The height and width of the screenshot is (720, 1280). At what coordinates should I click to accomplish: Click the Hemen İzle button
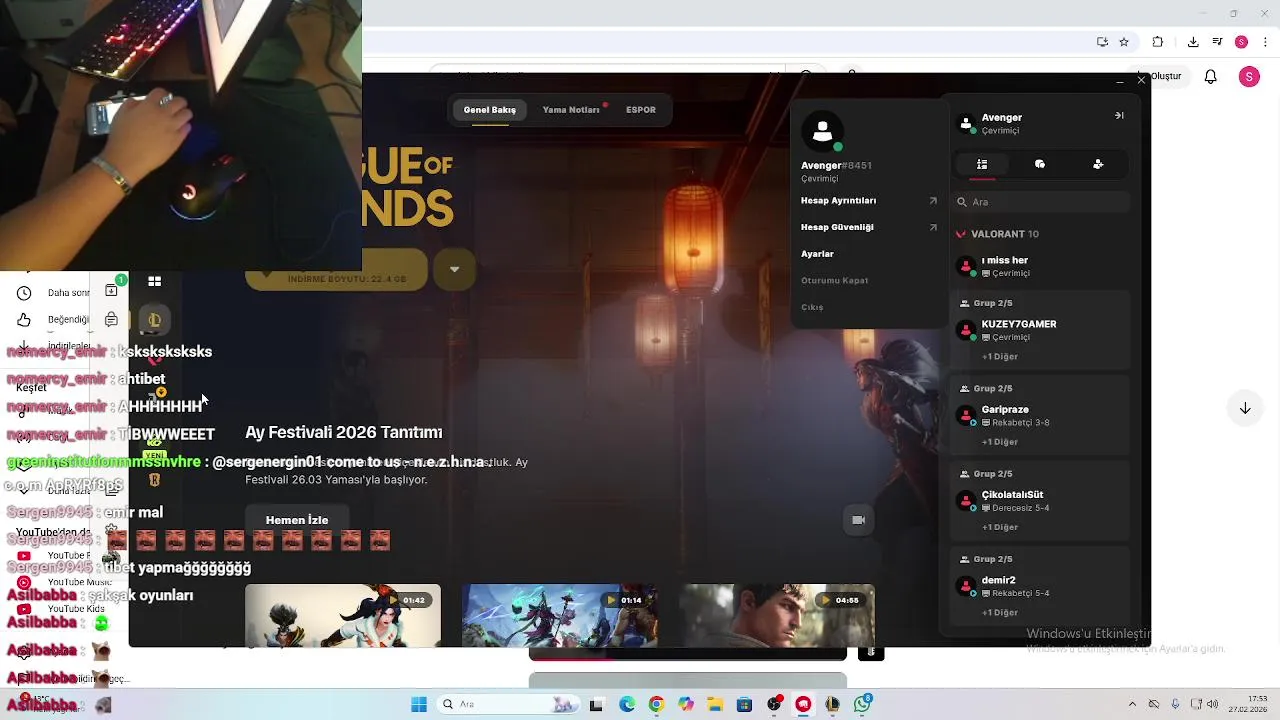point(297,520)
